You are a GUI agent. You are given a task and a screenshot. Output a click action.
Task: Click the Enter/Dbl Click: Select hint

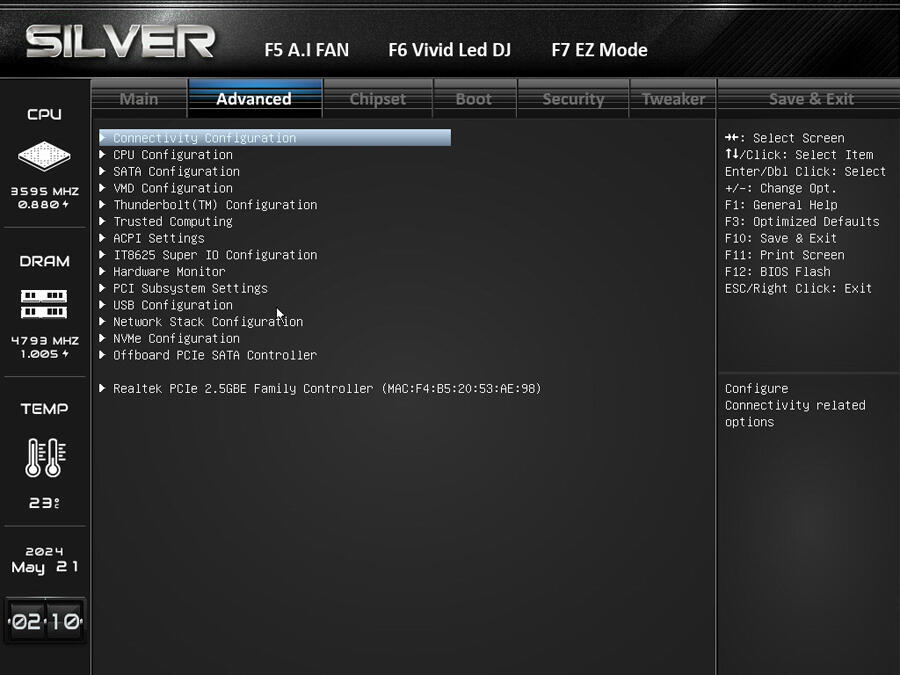tap(805, 171)
